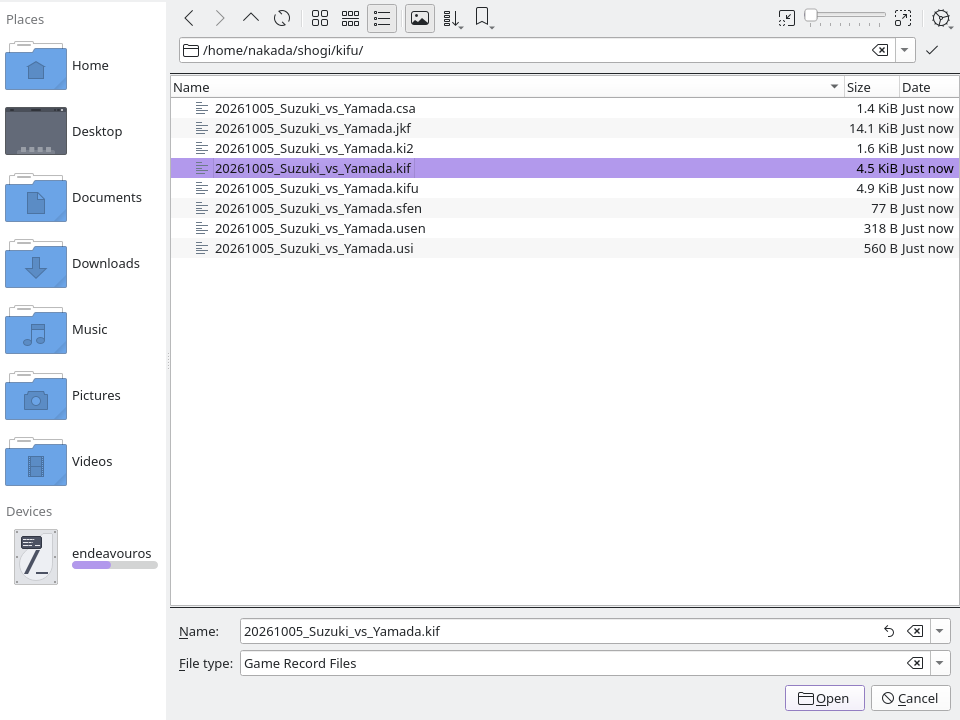The width and height of the screenshot is (960, 720).
Task: Open the Home place in sidebar
Action: coord(83,66)
